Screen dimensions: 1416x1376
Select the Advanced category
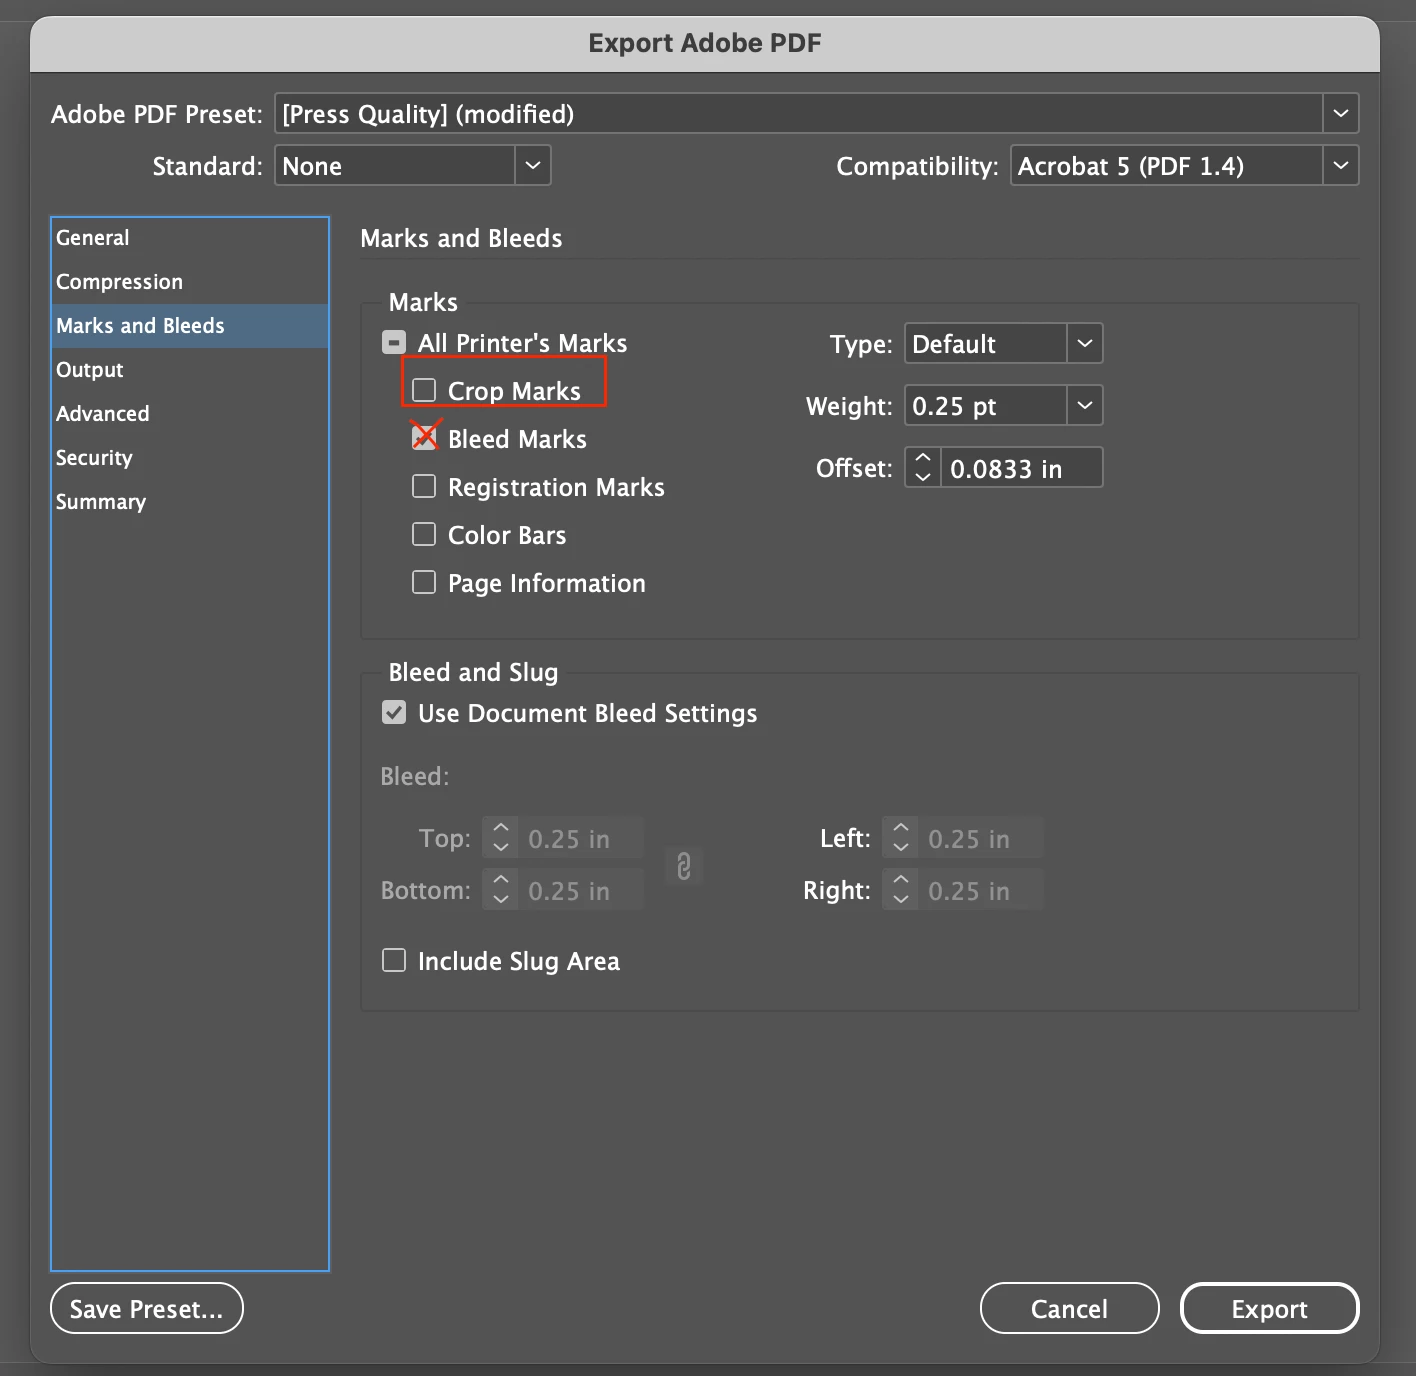tap(190, 414)
